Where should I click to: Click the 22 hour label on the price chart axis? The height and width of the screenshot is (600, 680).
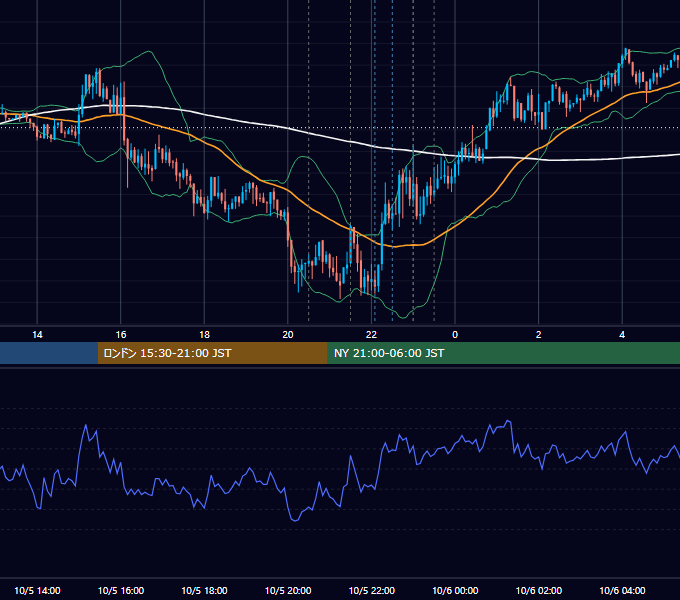tap(372, 335)
